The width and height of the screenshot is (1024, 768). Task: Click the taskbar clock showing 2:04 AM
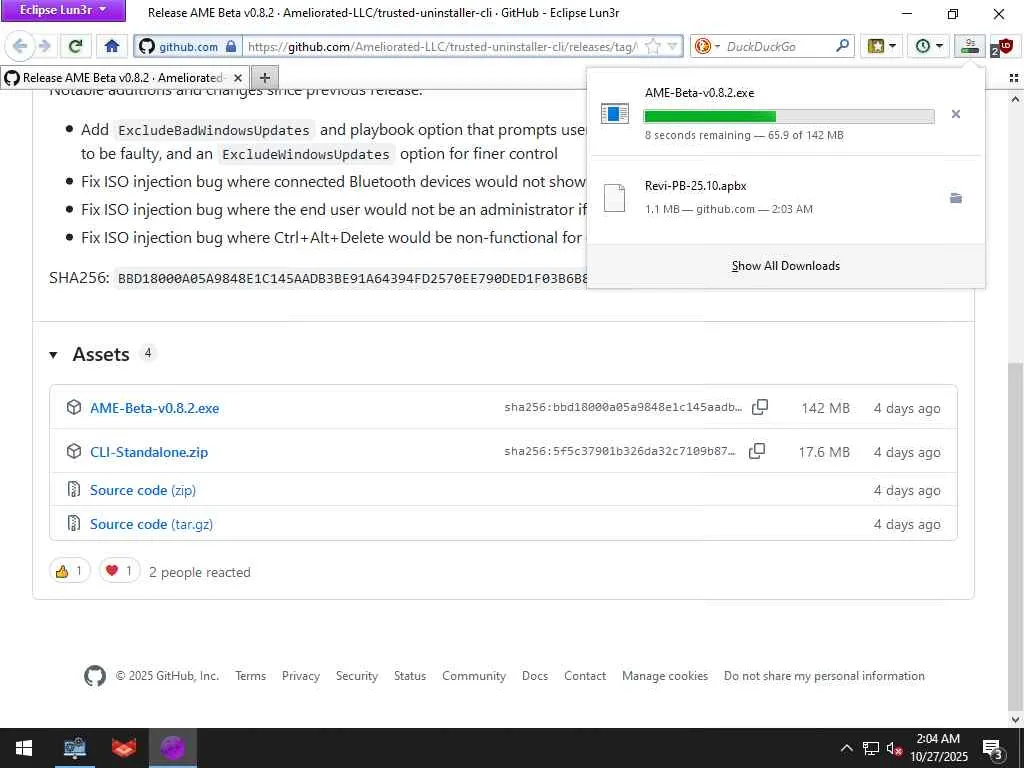tap(938, 748)
